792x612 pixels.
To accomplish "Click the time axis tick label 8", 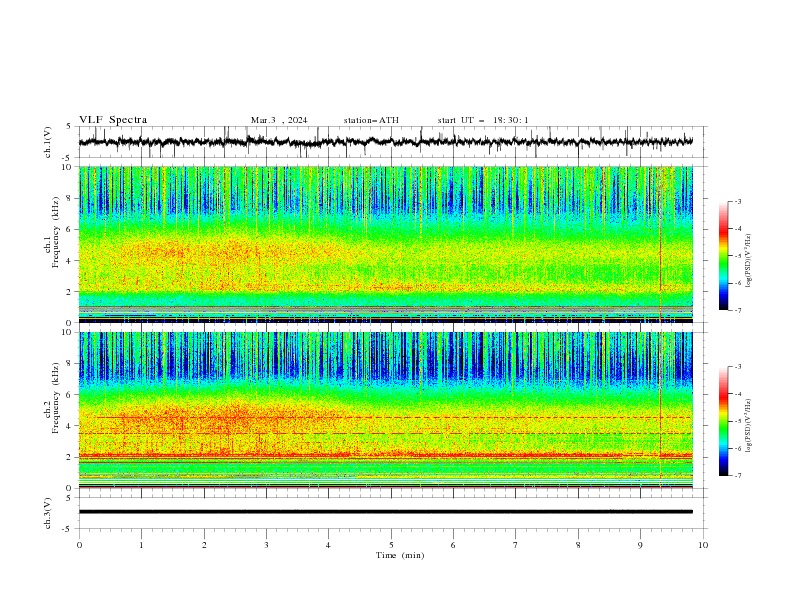I will tap(578, 545).
